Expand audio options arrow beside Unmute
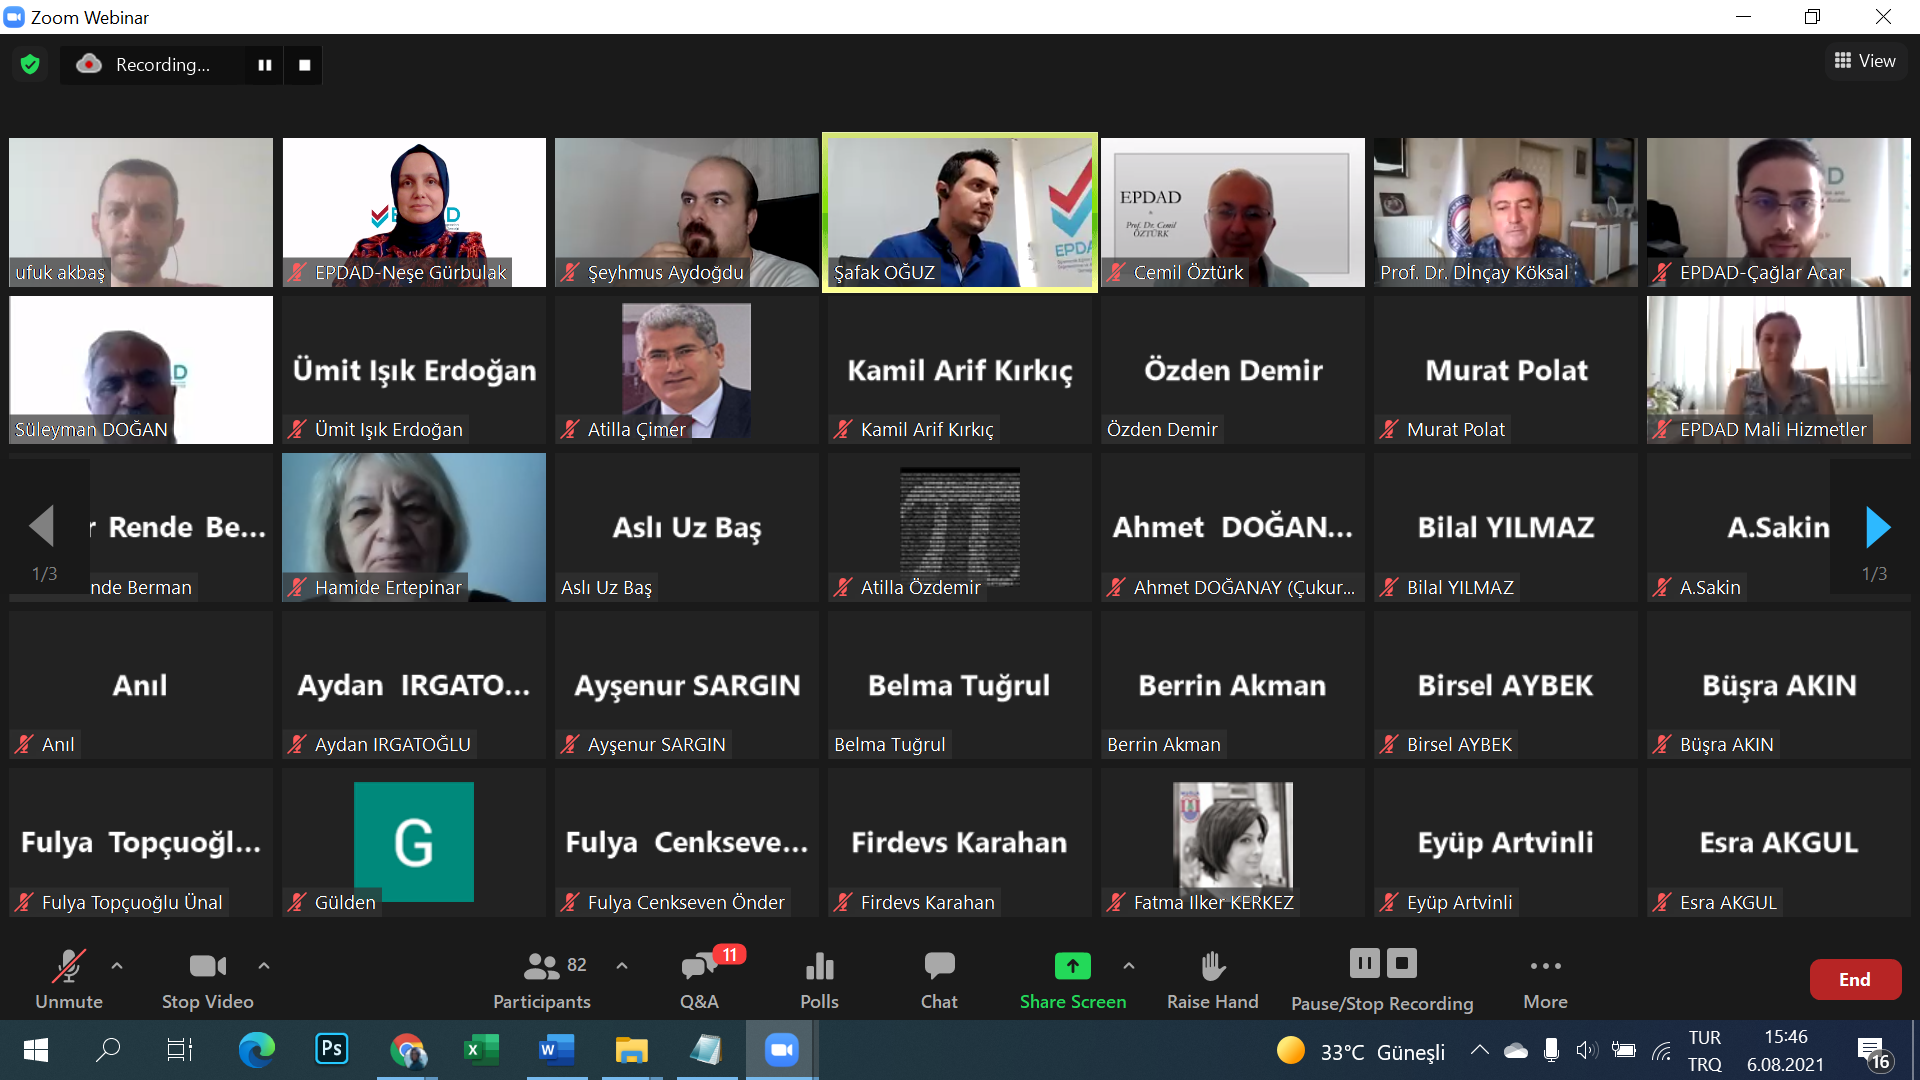The height and width of the screenshot is (1080, 1920). (x=117, y=966)
